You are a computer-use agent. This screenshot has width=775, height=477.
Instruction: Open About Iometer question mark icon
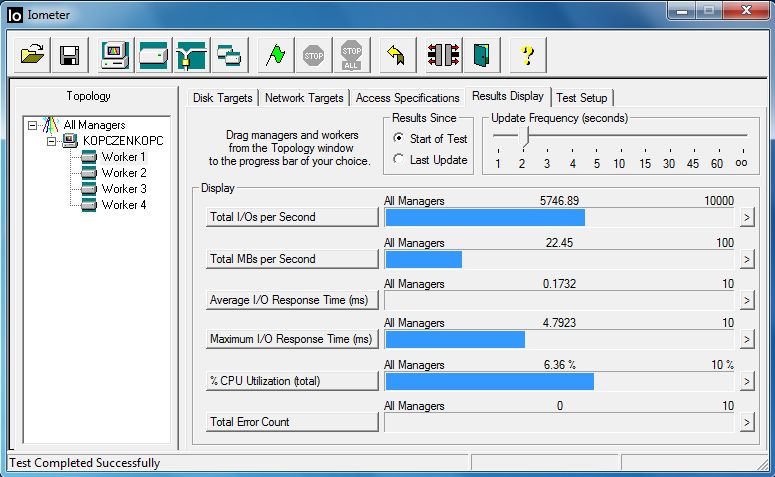527,55
